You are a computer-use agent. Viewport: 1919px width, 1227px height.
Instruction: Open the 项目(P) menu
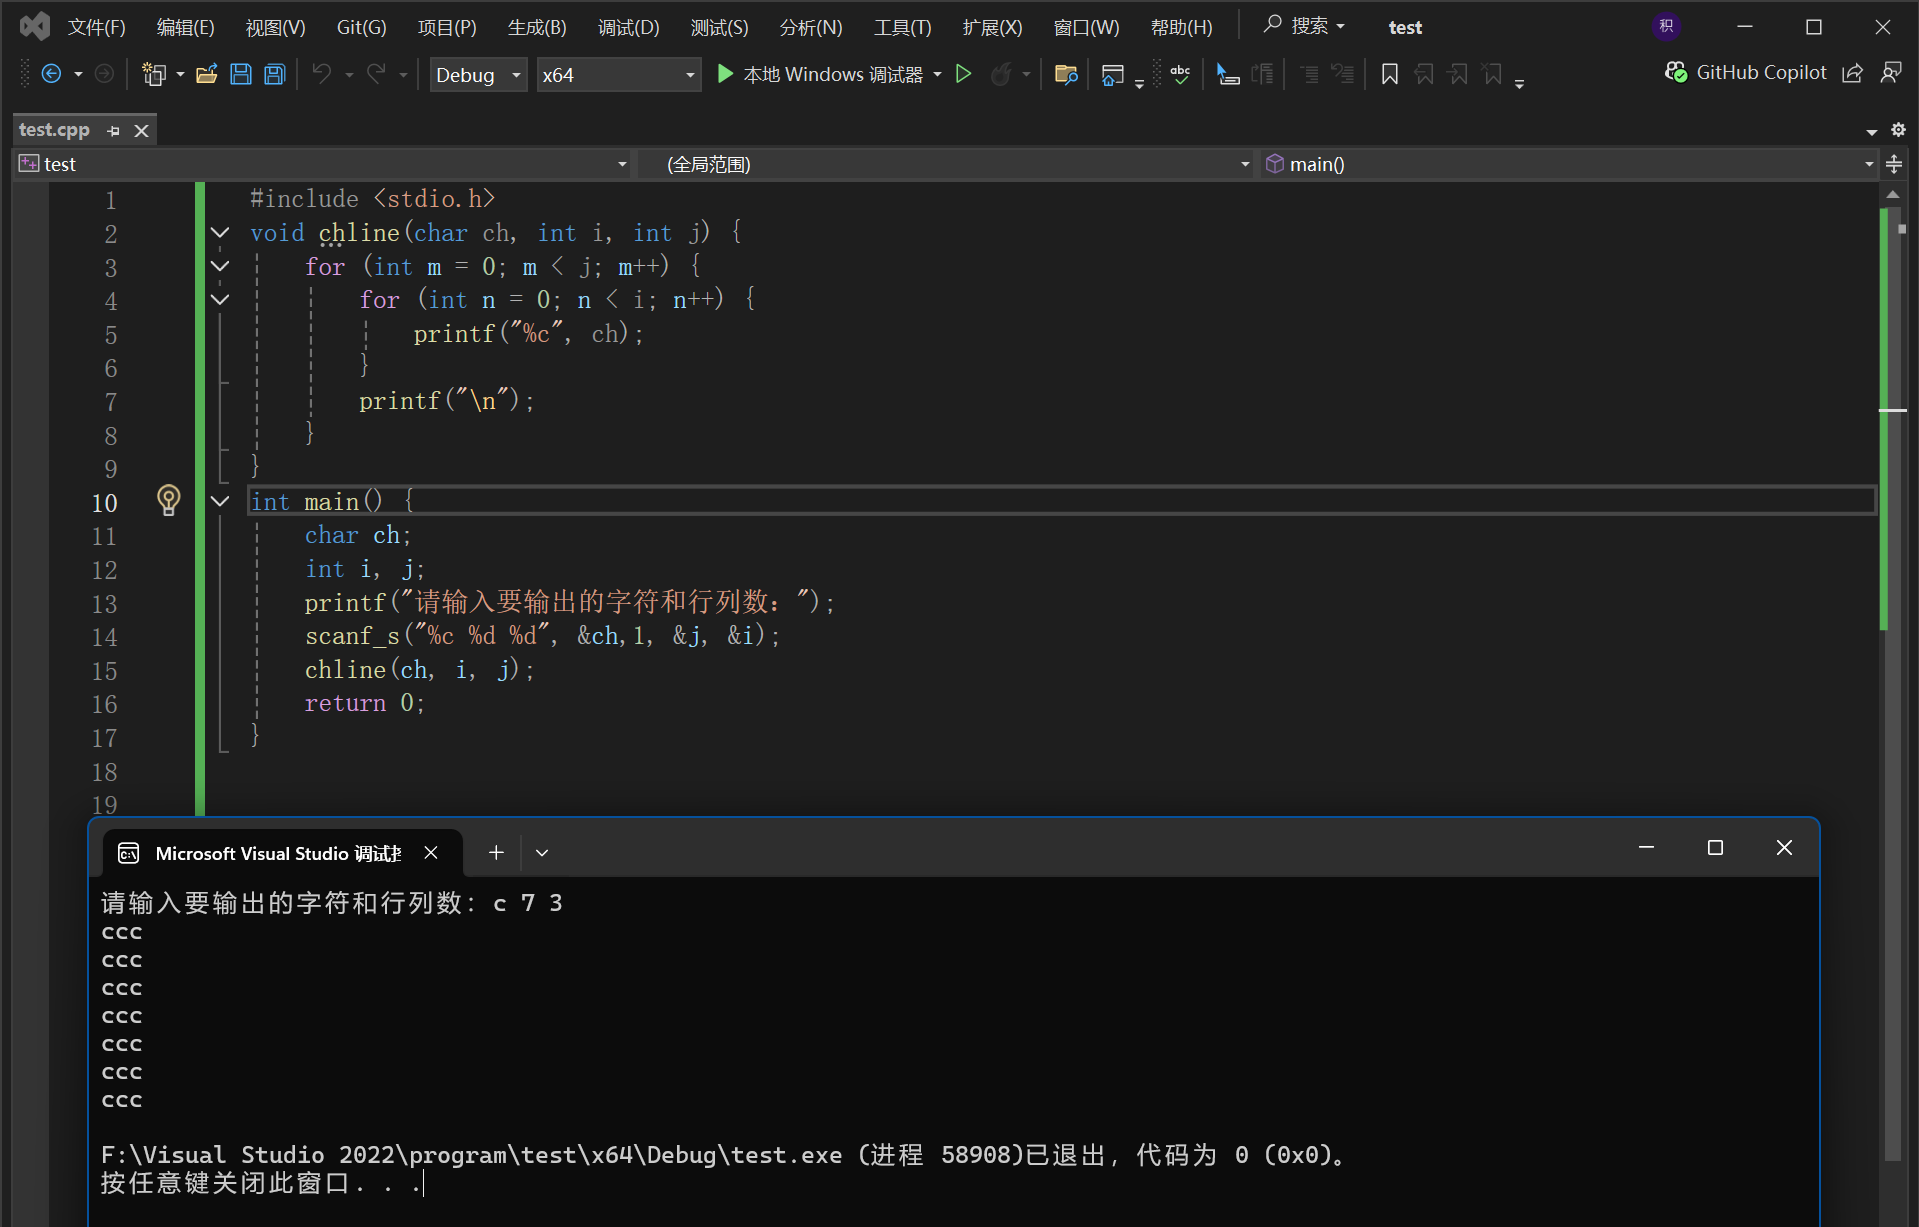pyautogui.click(x=447, y=27)
